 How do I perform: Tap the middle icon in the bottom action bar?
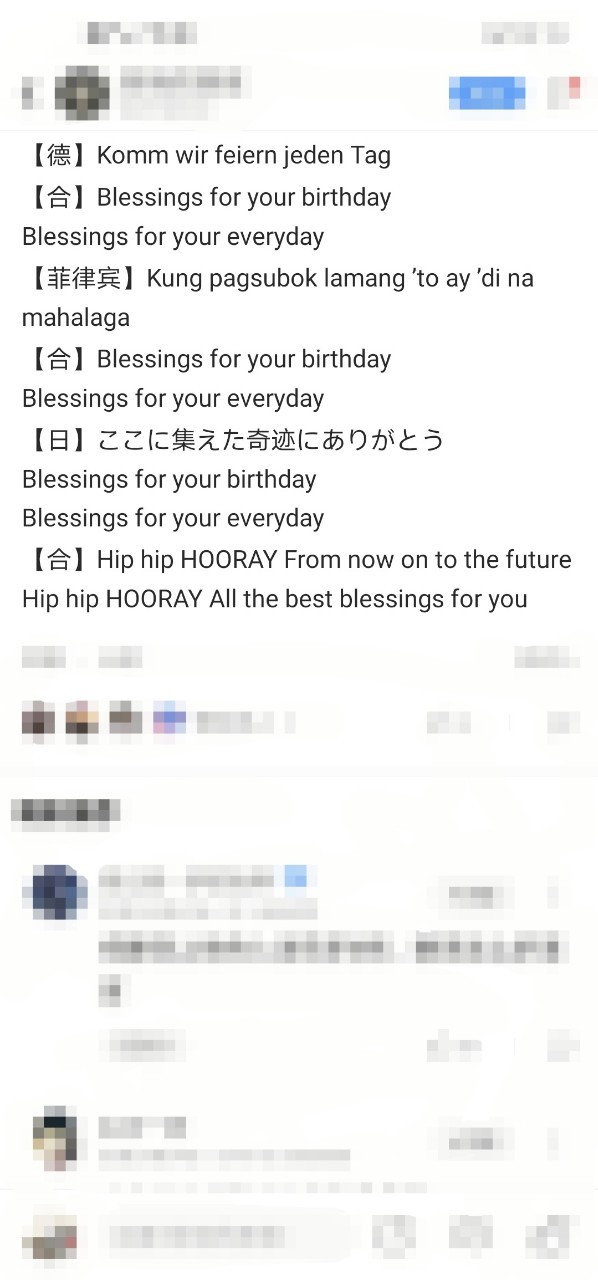tap(470, 1237)
